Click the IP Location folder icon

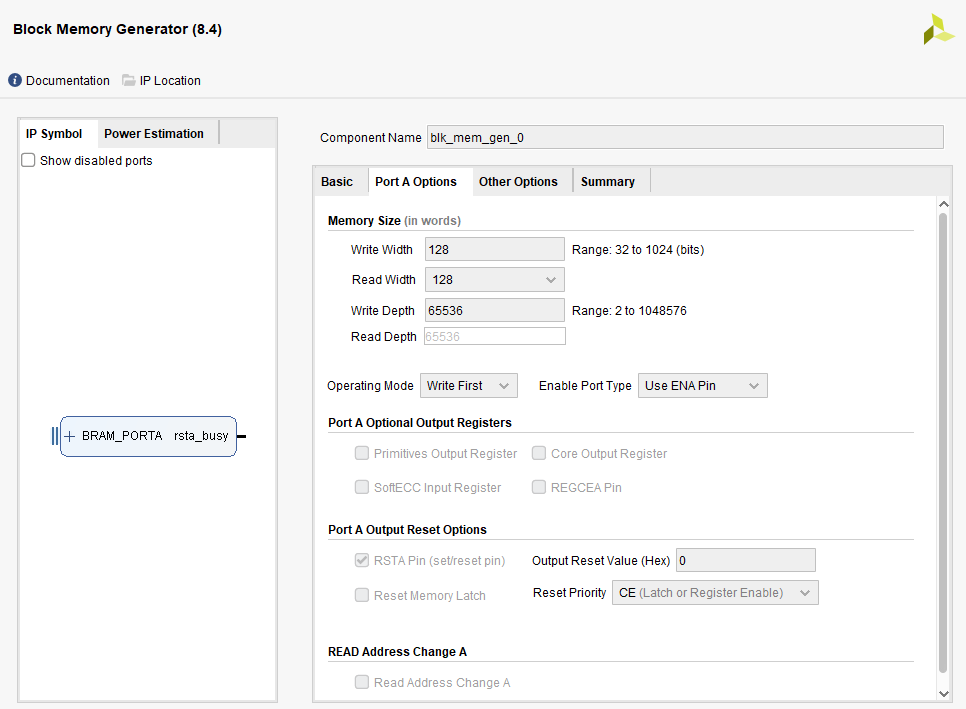(128, 80)
